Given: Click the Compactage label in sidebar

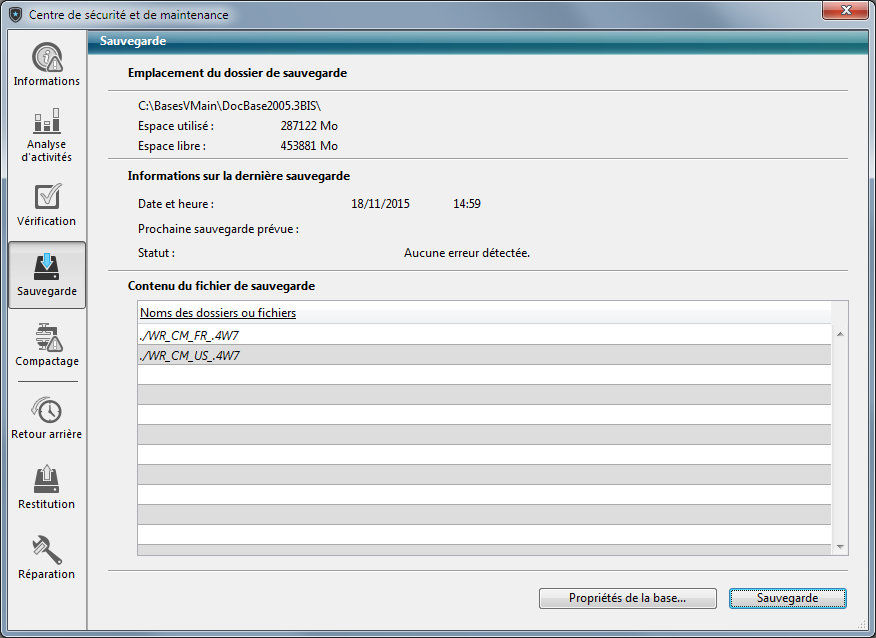Looking at the screenshot, I should (46, 361).
